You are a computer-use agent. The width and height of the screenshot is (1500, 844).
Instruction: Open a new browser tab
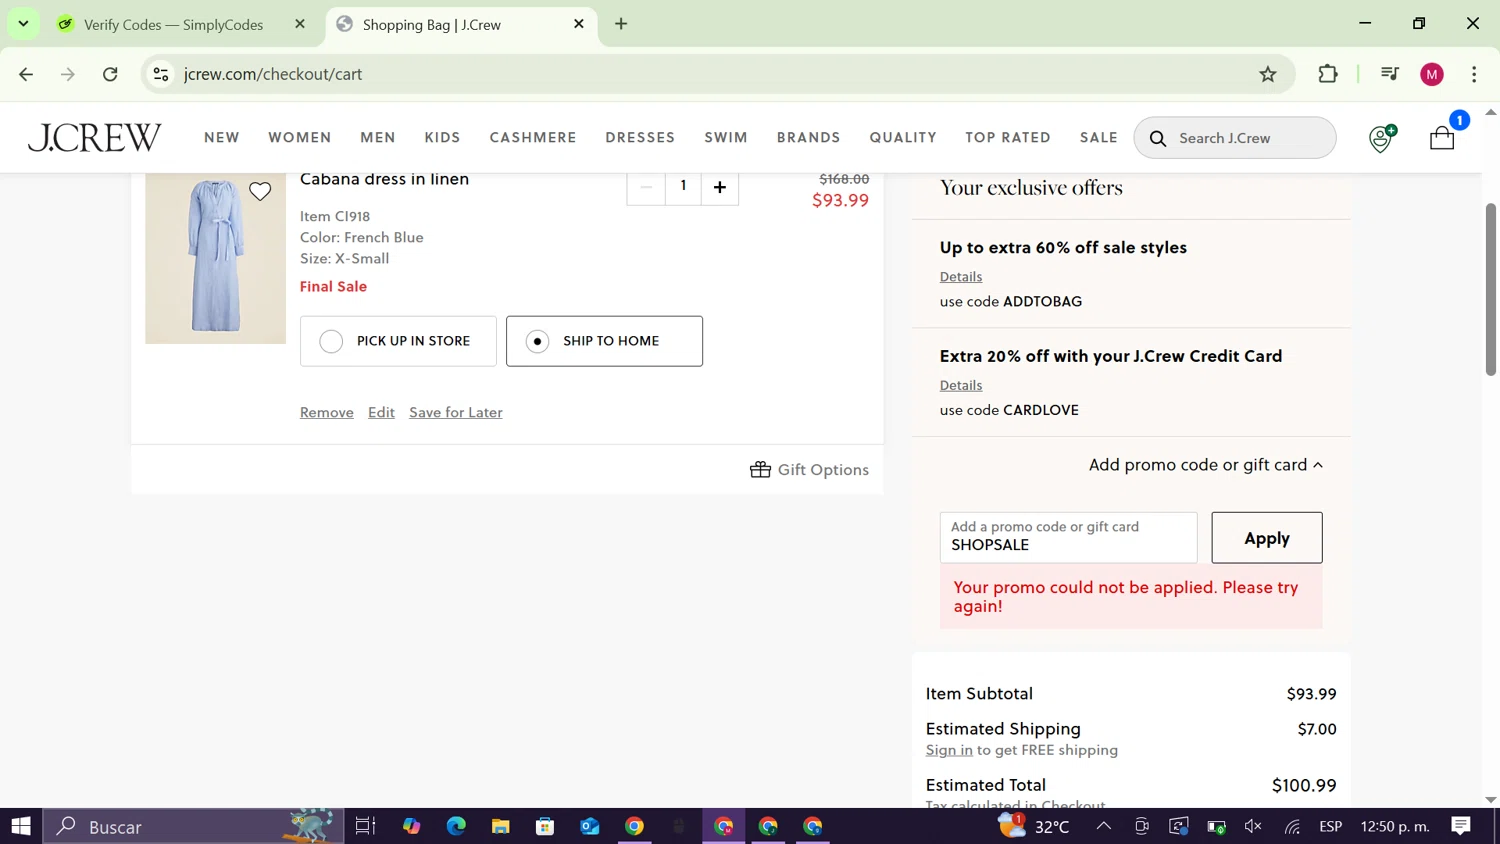[621, 24]
